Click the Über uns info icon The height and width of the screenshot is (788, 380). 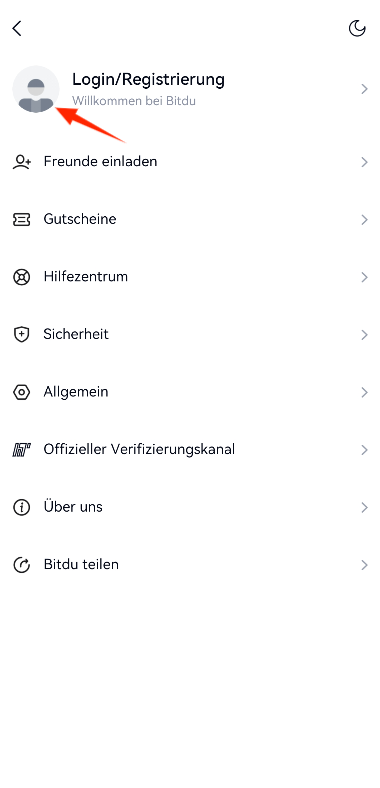(x=22, y=508)
